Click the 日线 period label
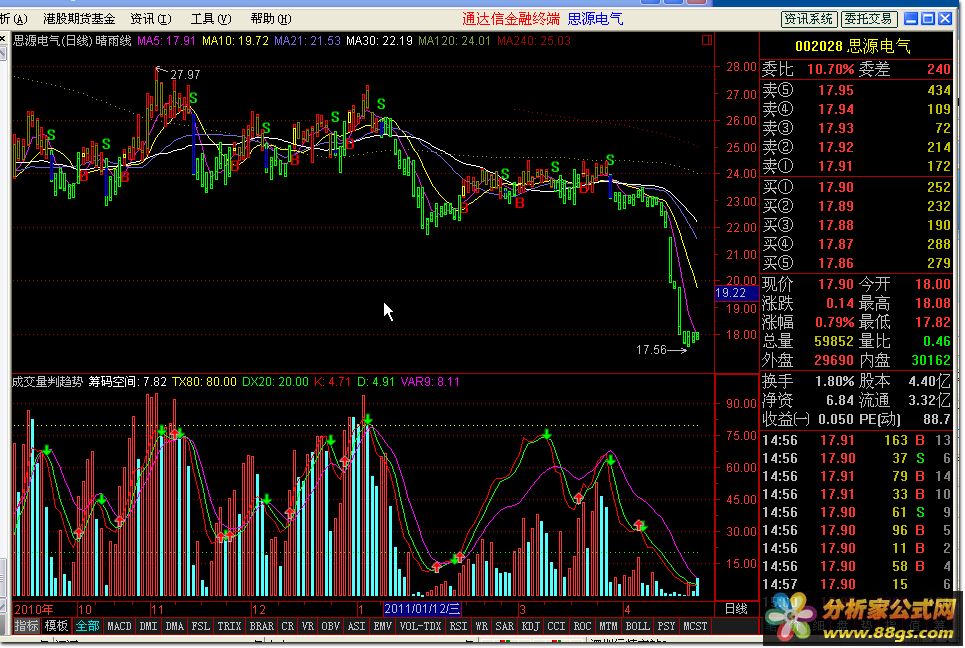Image resolution: width=965 pixels, height=648 pixels. pos(736,609)
